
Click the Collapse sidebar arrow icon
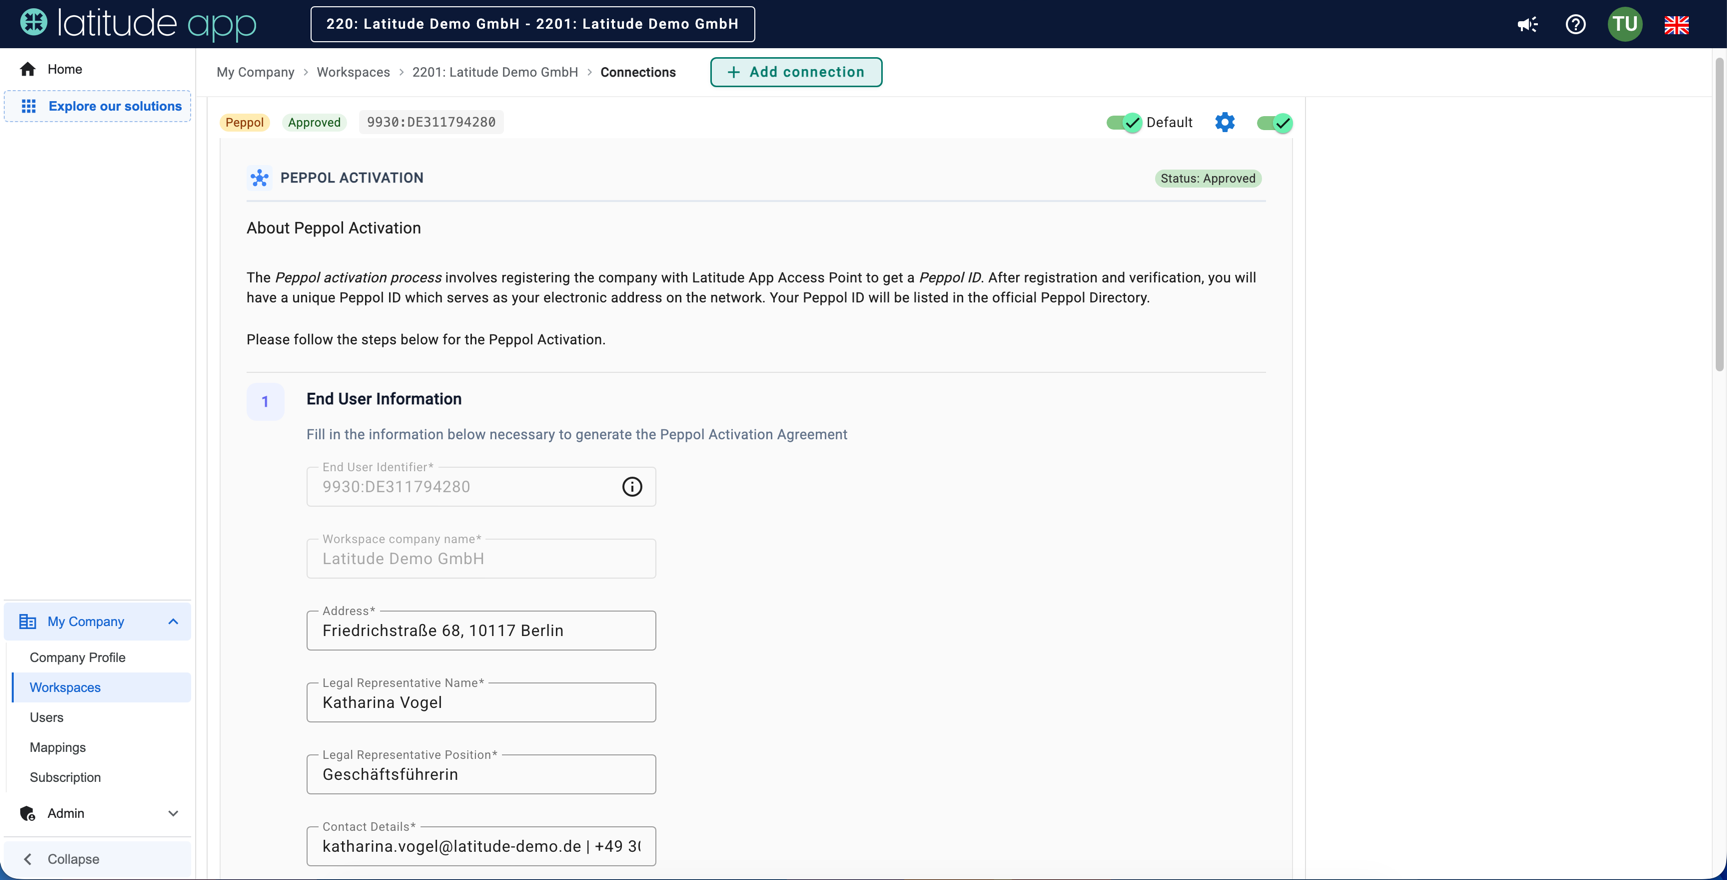click(28, 859)
